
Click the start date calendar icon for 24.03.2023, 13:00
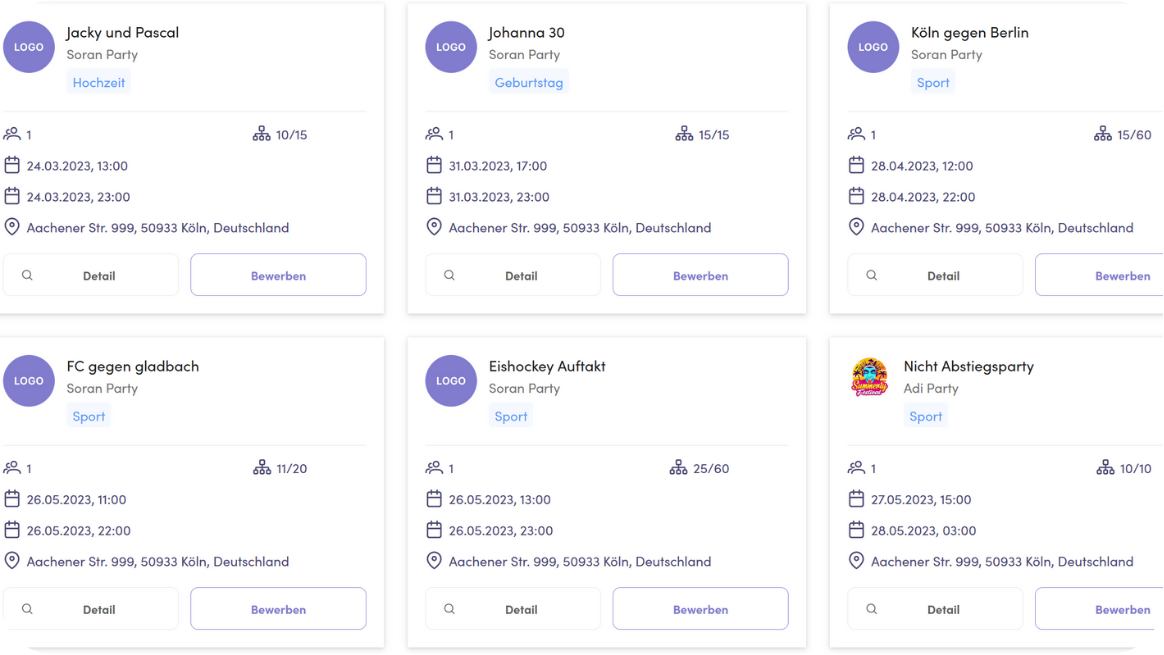pos(12,165)
